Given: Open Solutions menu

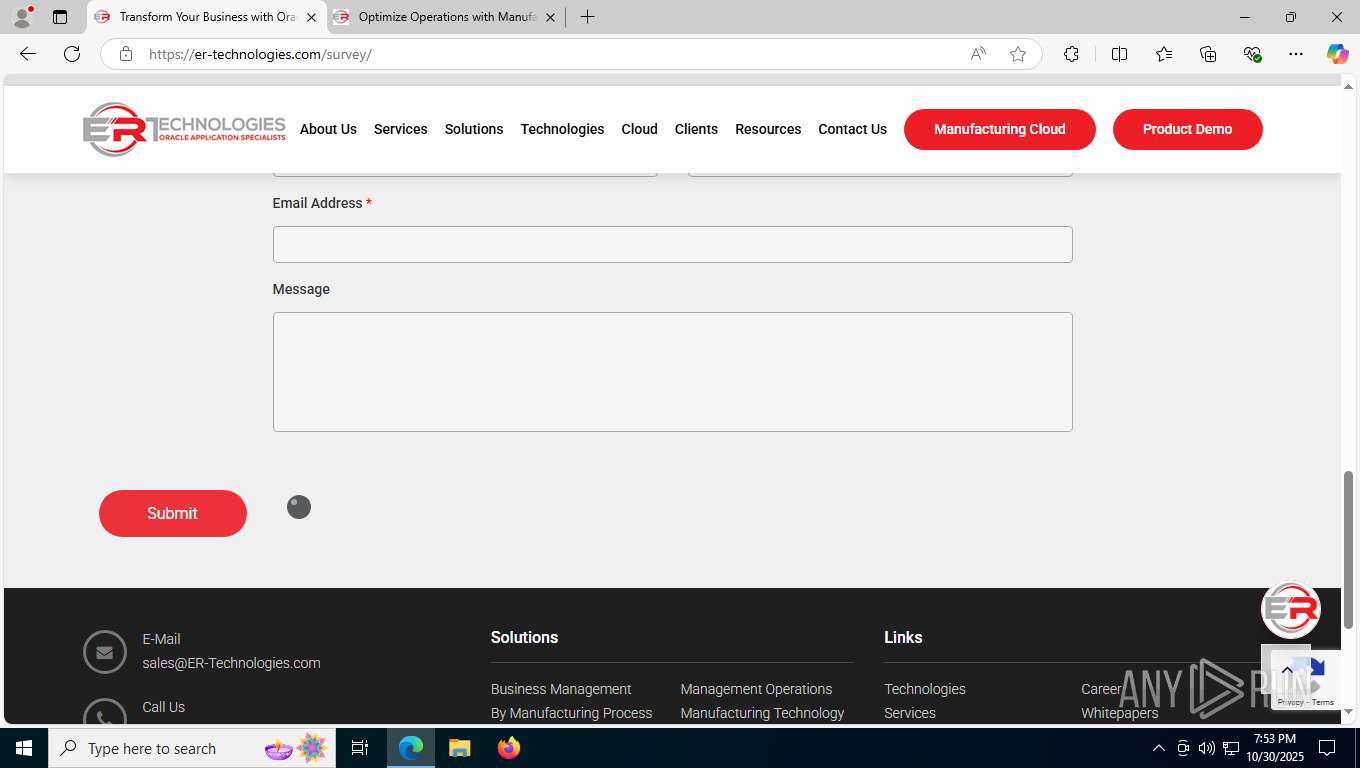Looking at the screenshot, I should (474, 129).
